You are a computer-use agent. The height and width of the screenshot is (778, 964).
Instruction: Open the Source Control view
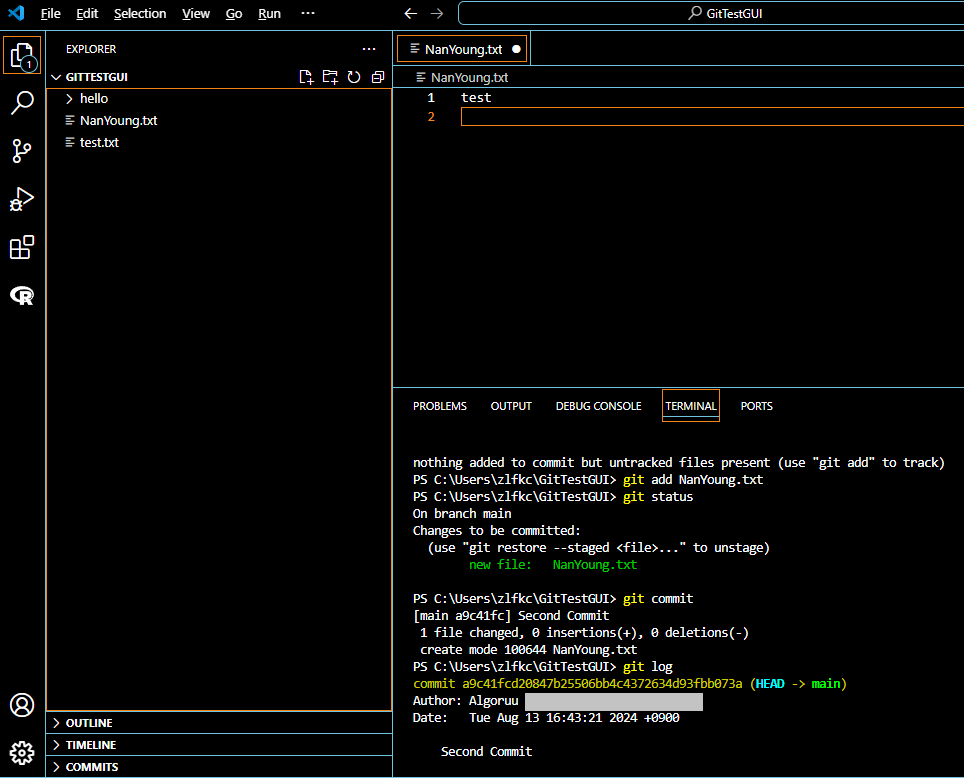pyautogui.click(x=22, y=151)
